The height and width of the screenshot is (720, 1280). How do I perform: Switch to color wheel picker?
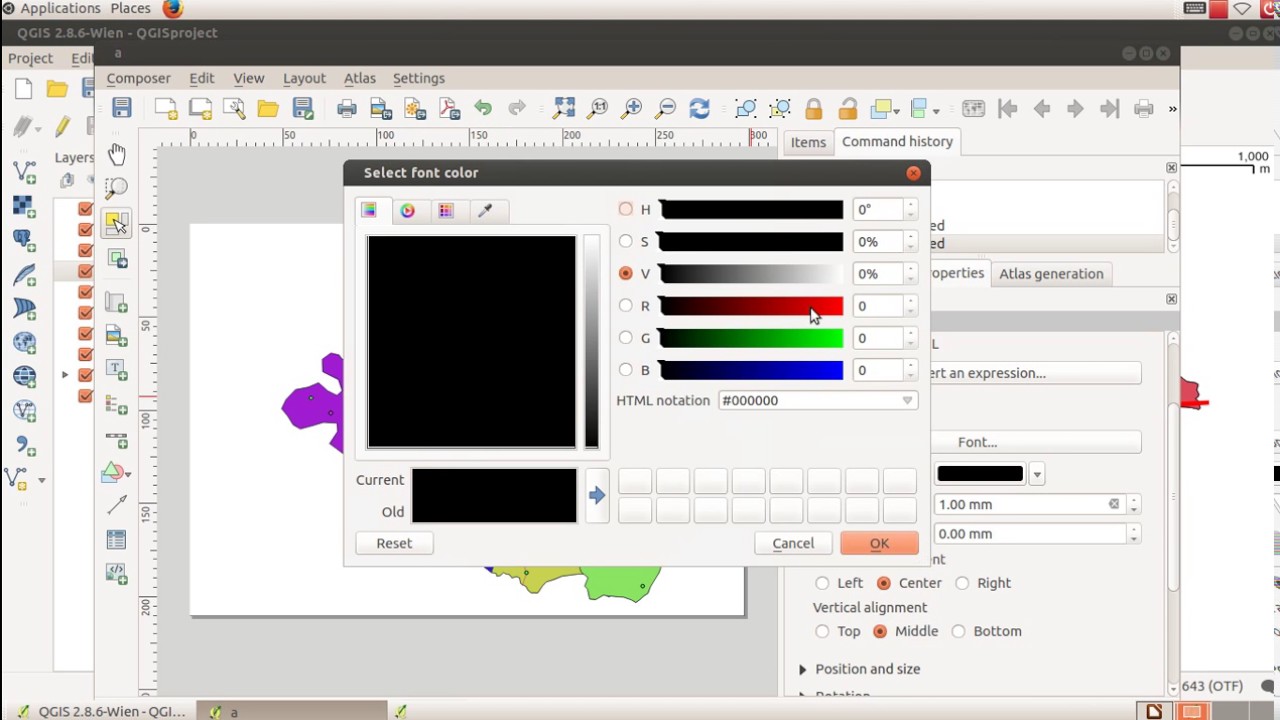pyautogui.click(x=407, y=210)
